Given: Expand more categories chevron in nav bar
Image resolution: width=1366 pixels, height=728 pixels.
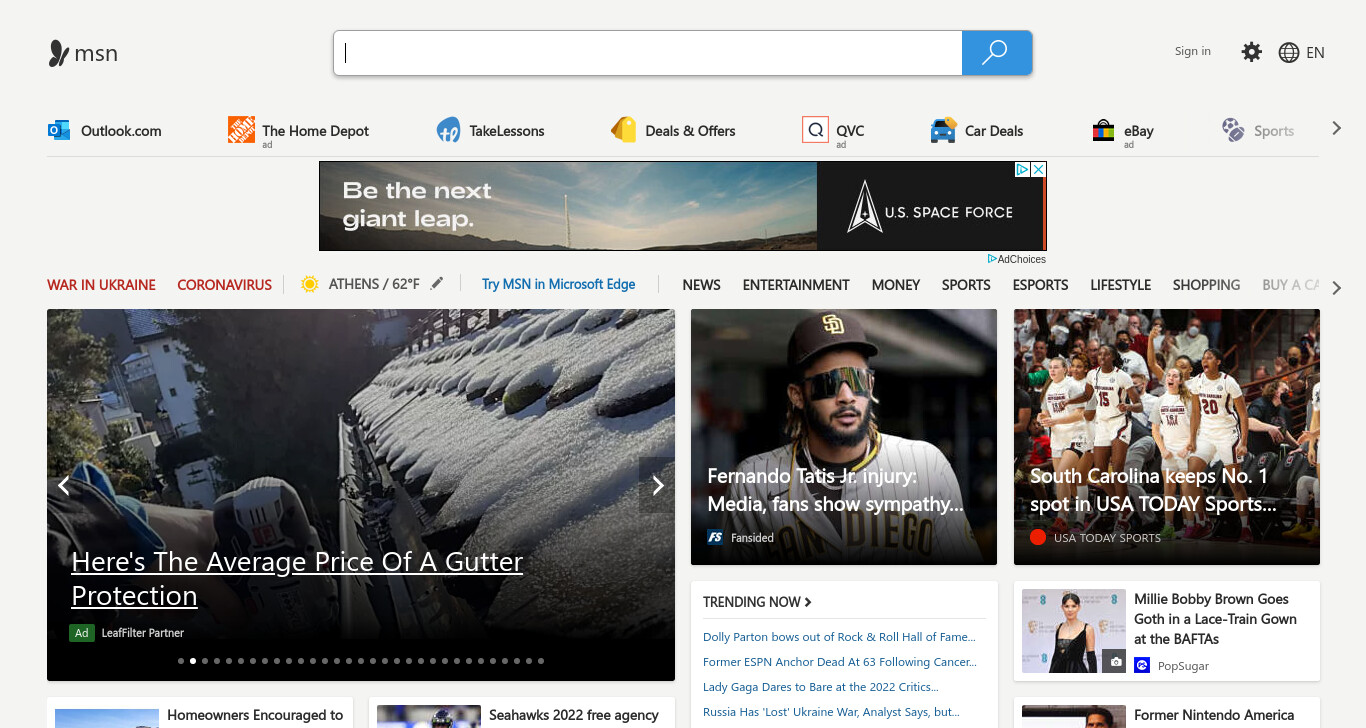Looking at the screenshot, I should [1338, 287].
